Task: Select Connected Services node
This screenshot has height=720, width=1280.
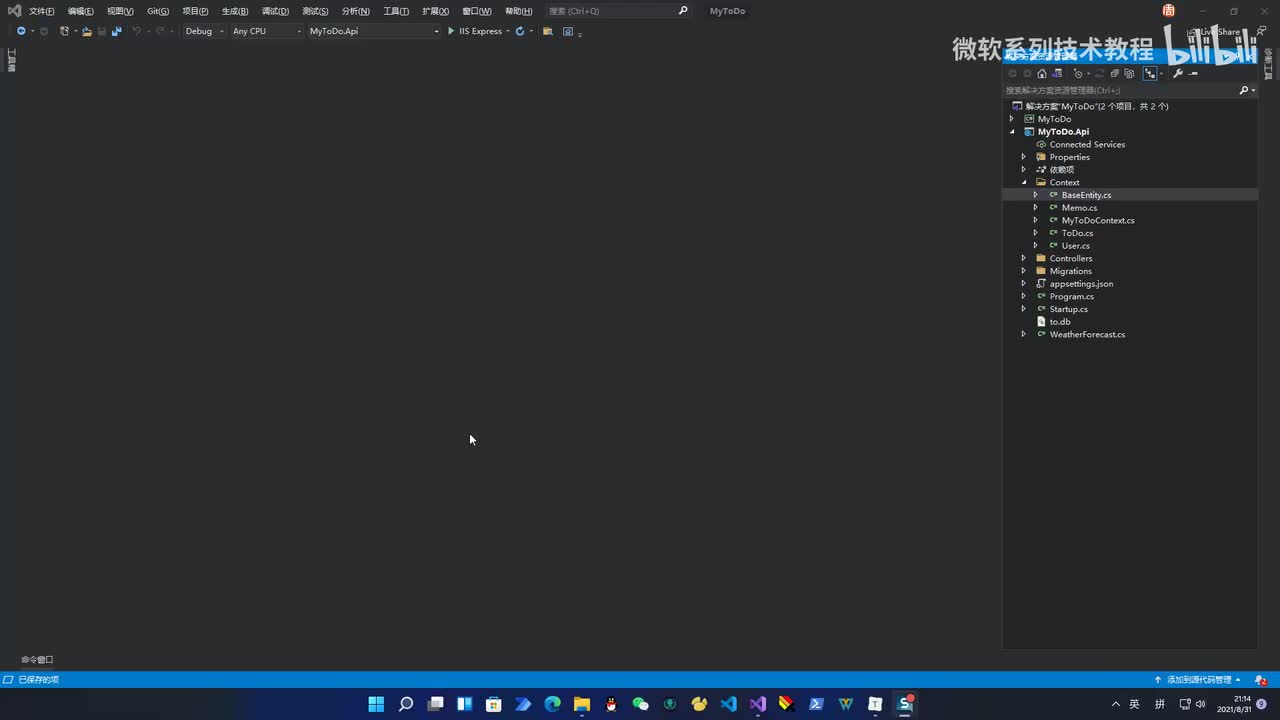Action: pos(1087,145)
